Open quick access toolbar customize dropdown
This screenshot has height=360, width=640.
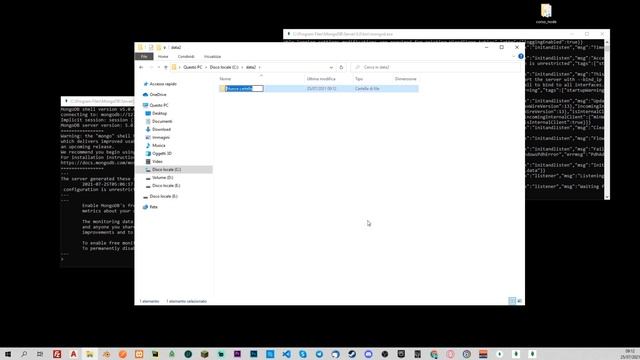(164, 48)
